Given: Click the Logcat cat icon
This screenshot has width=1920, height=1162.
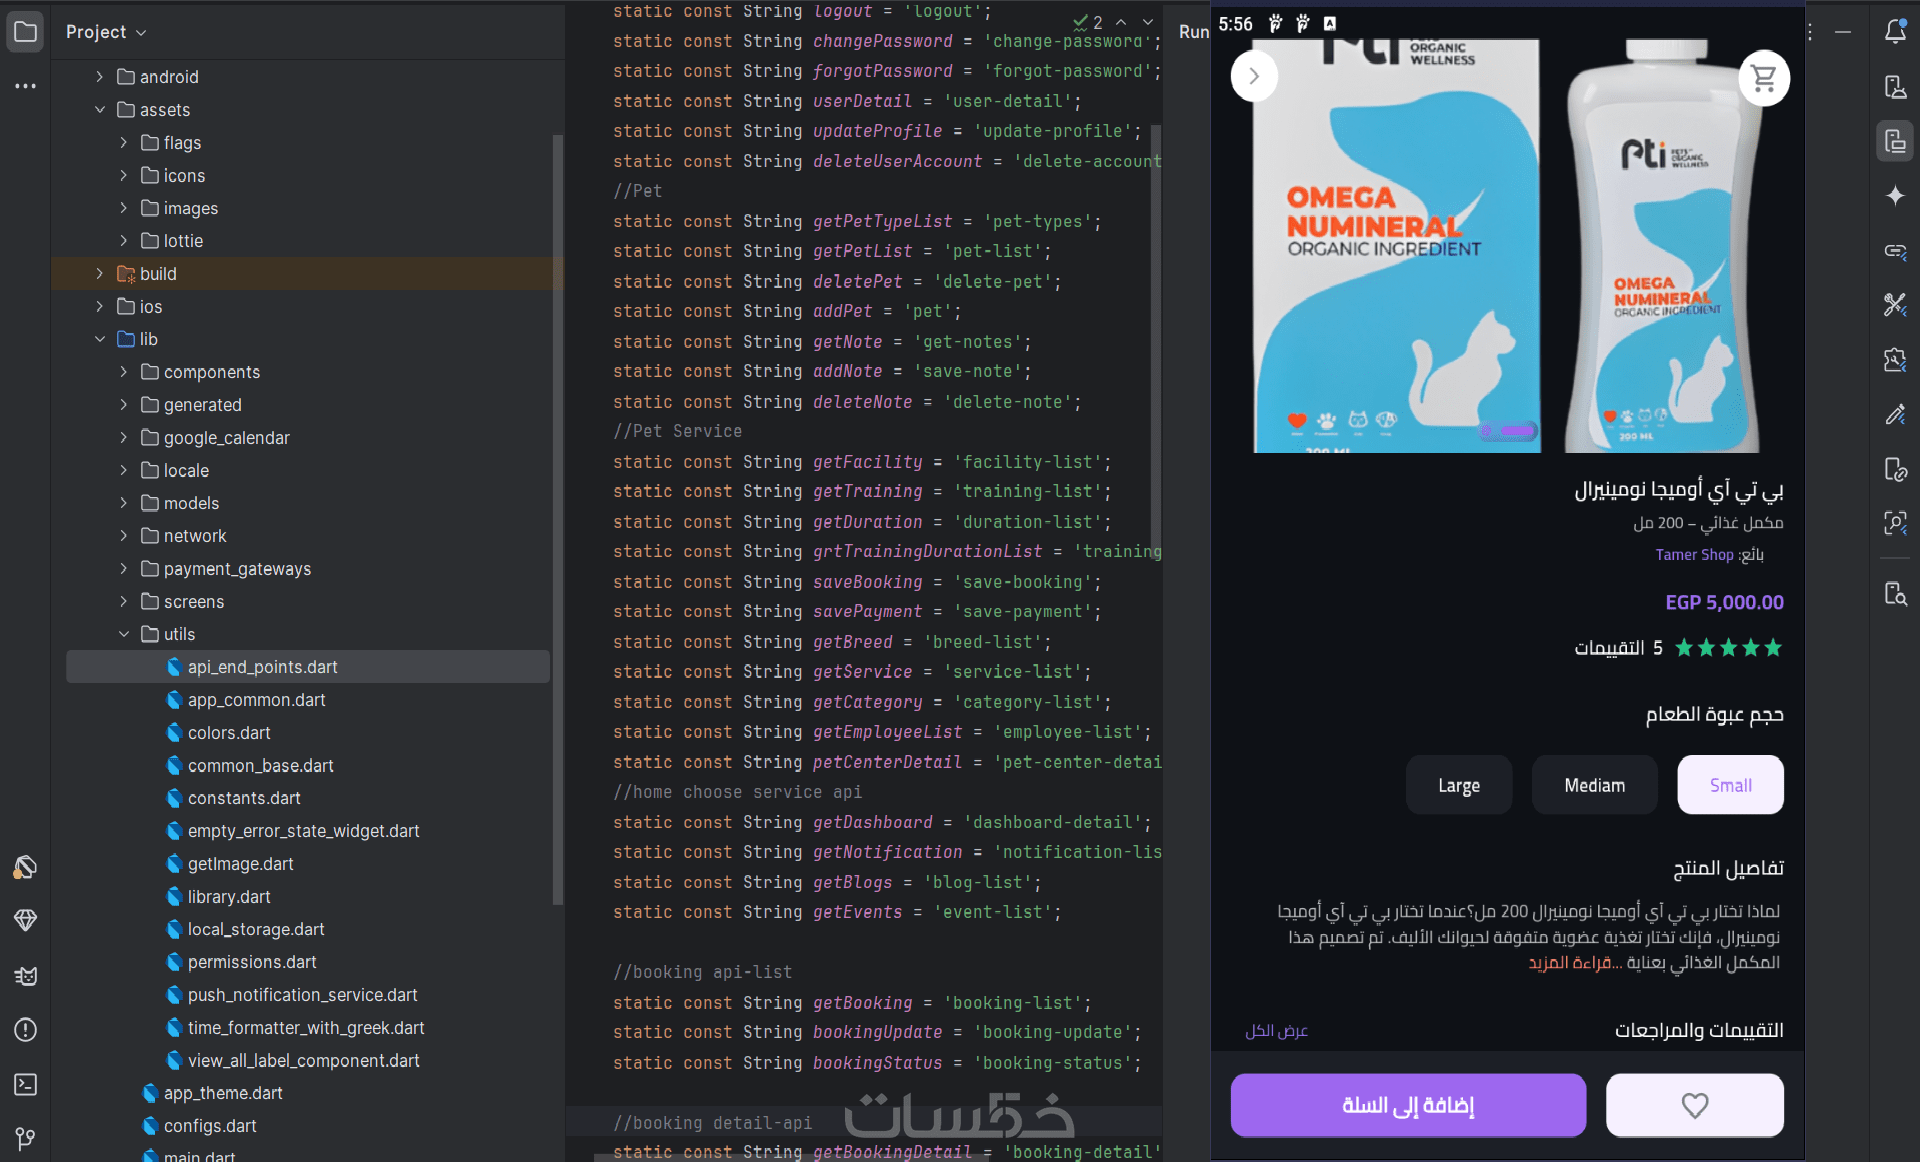Looking at the screenshot, I should coord(26,976).
